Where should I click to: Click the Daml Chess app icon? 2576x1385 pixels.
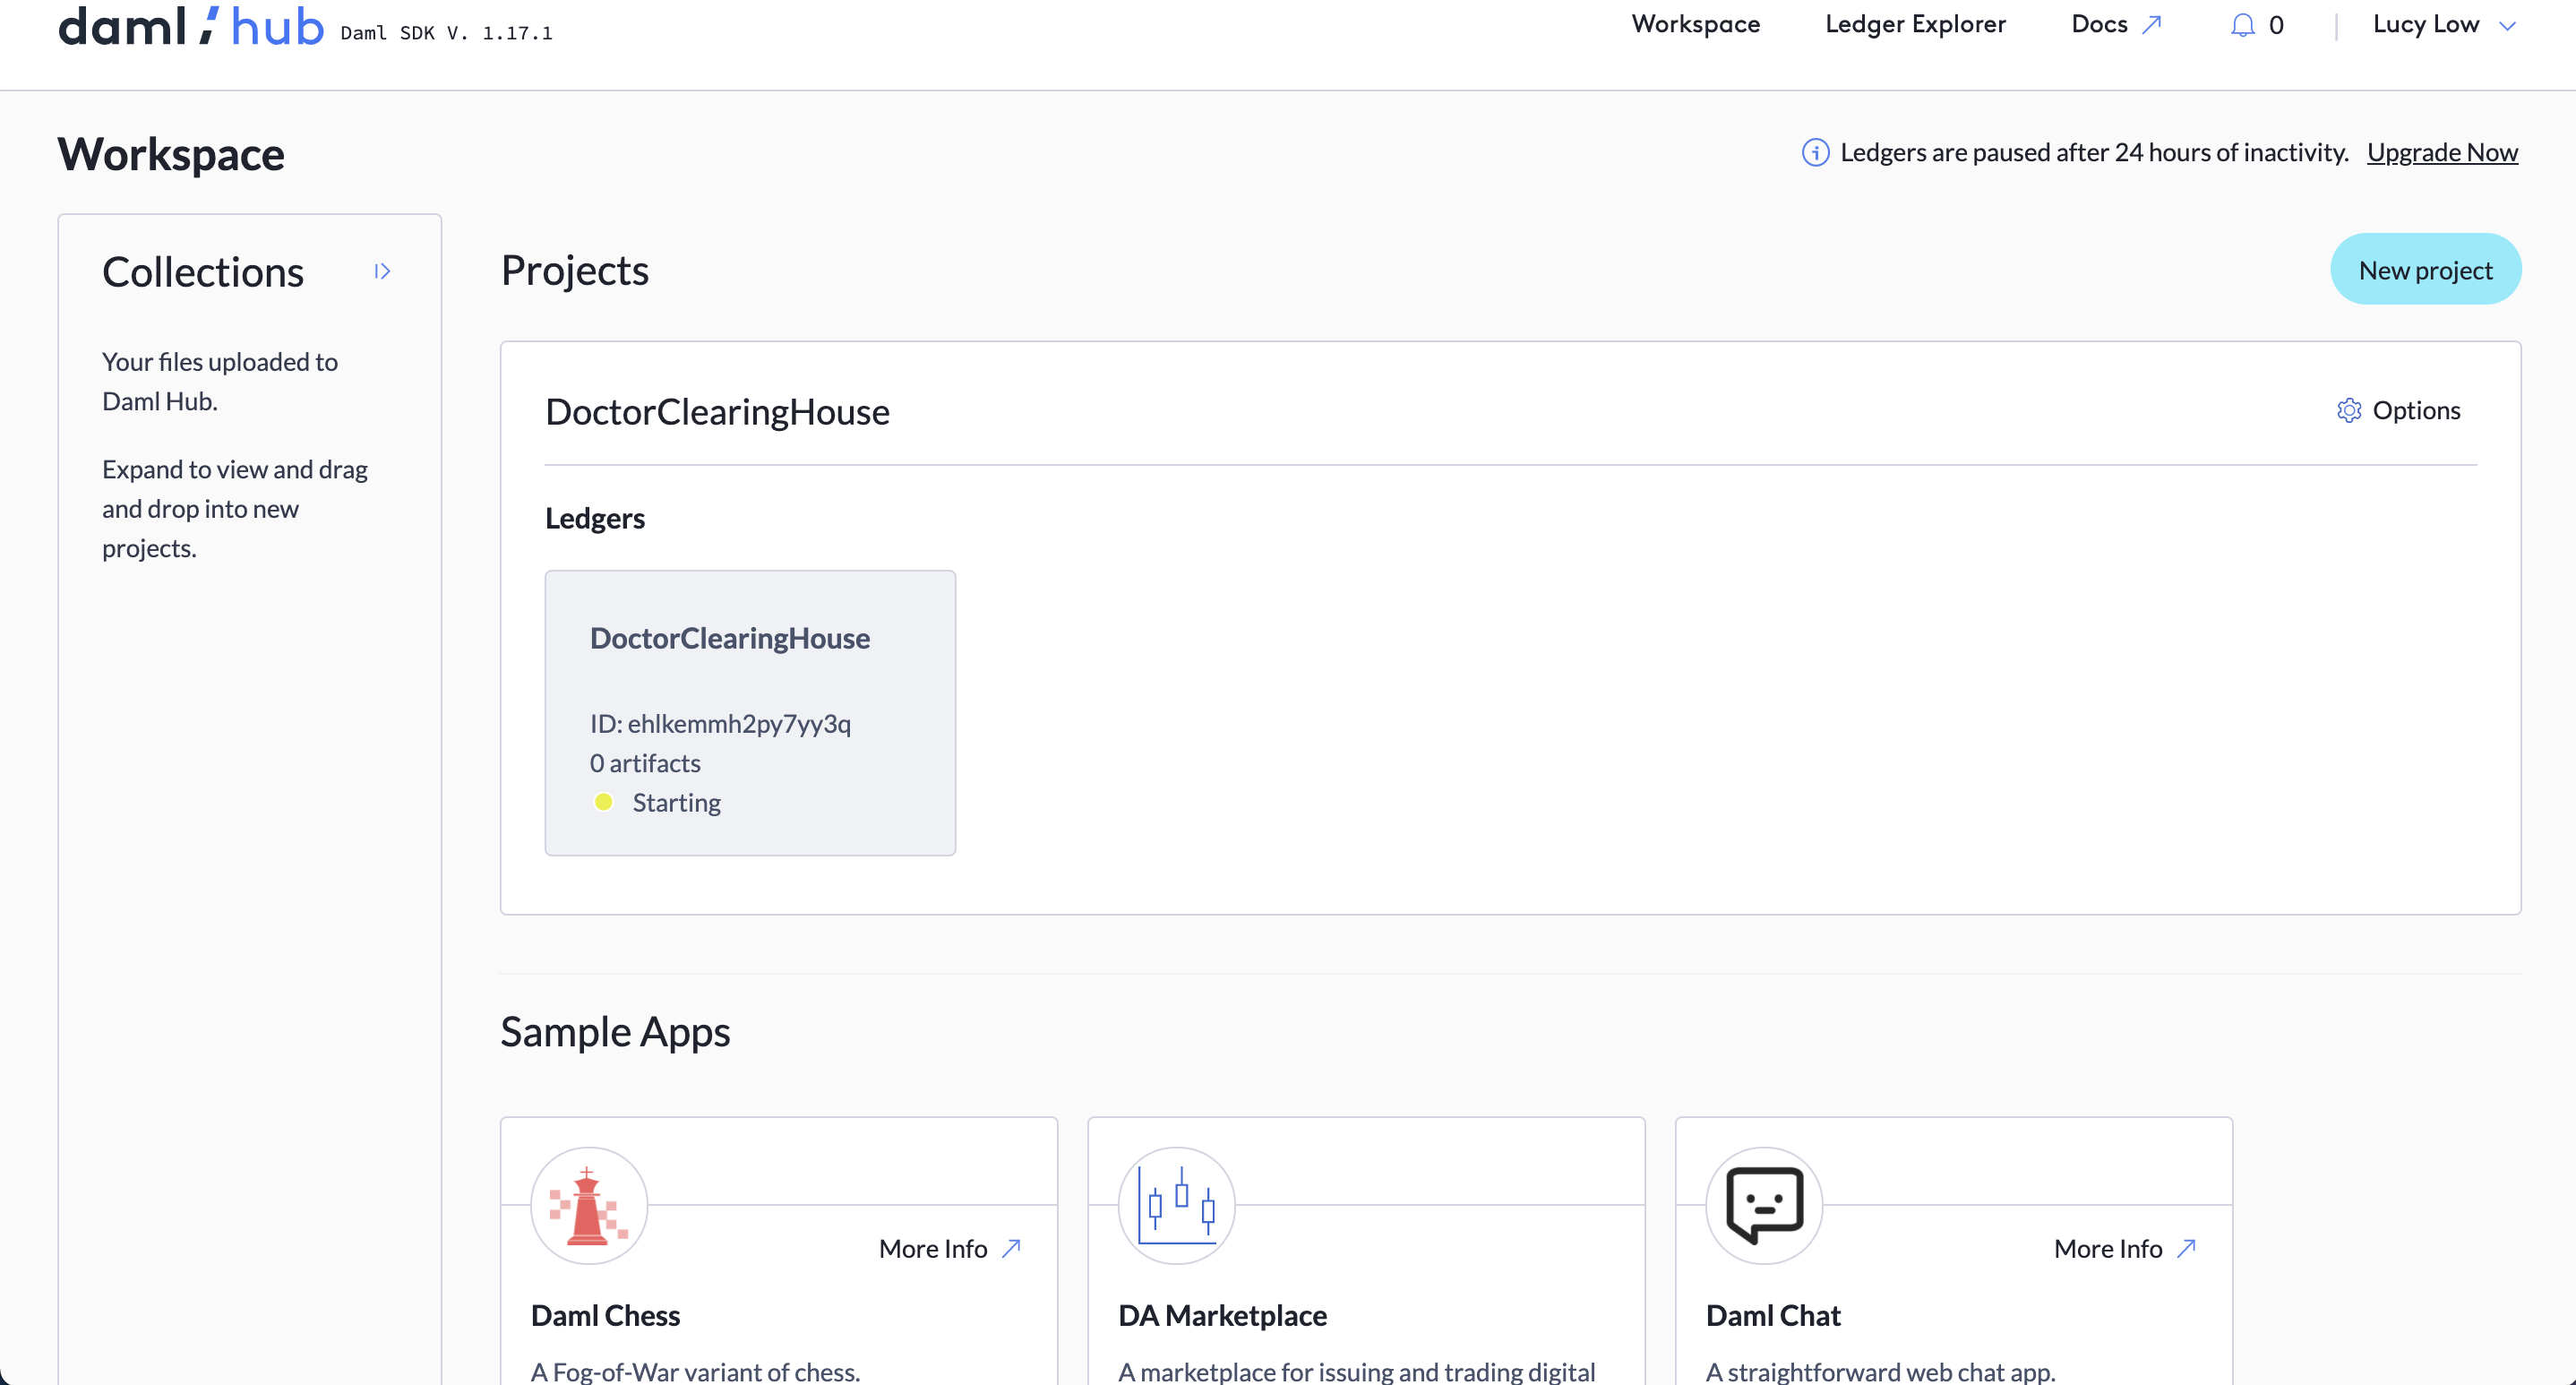tap(588, 1205)
